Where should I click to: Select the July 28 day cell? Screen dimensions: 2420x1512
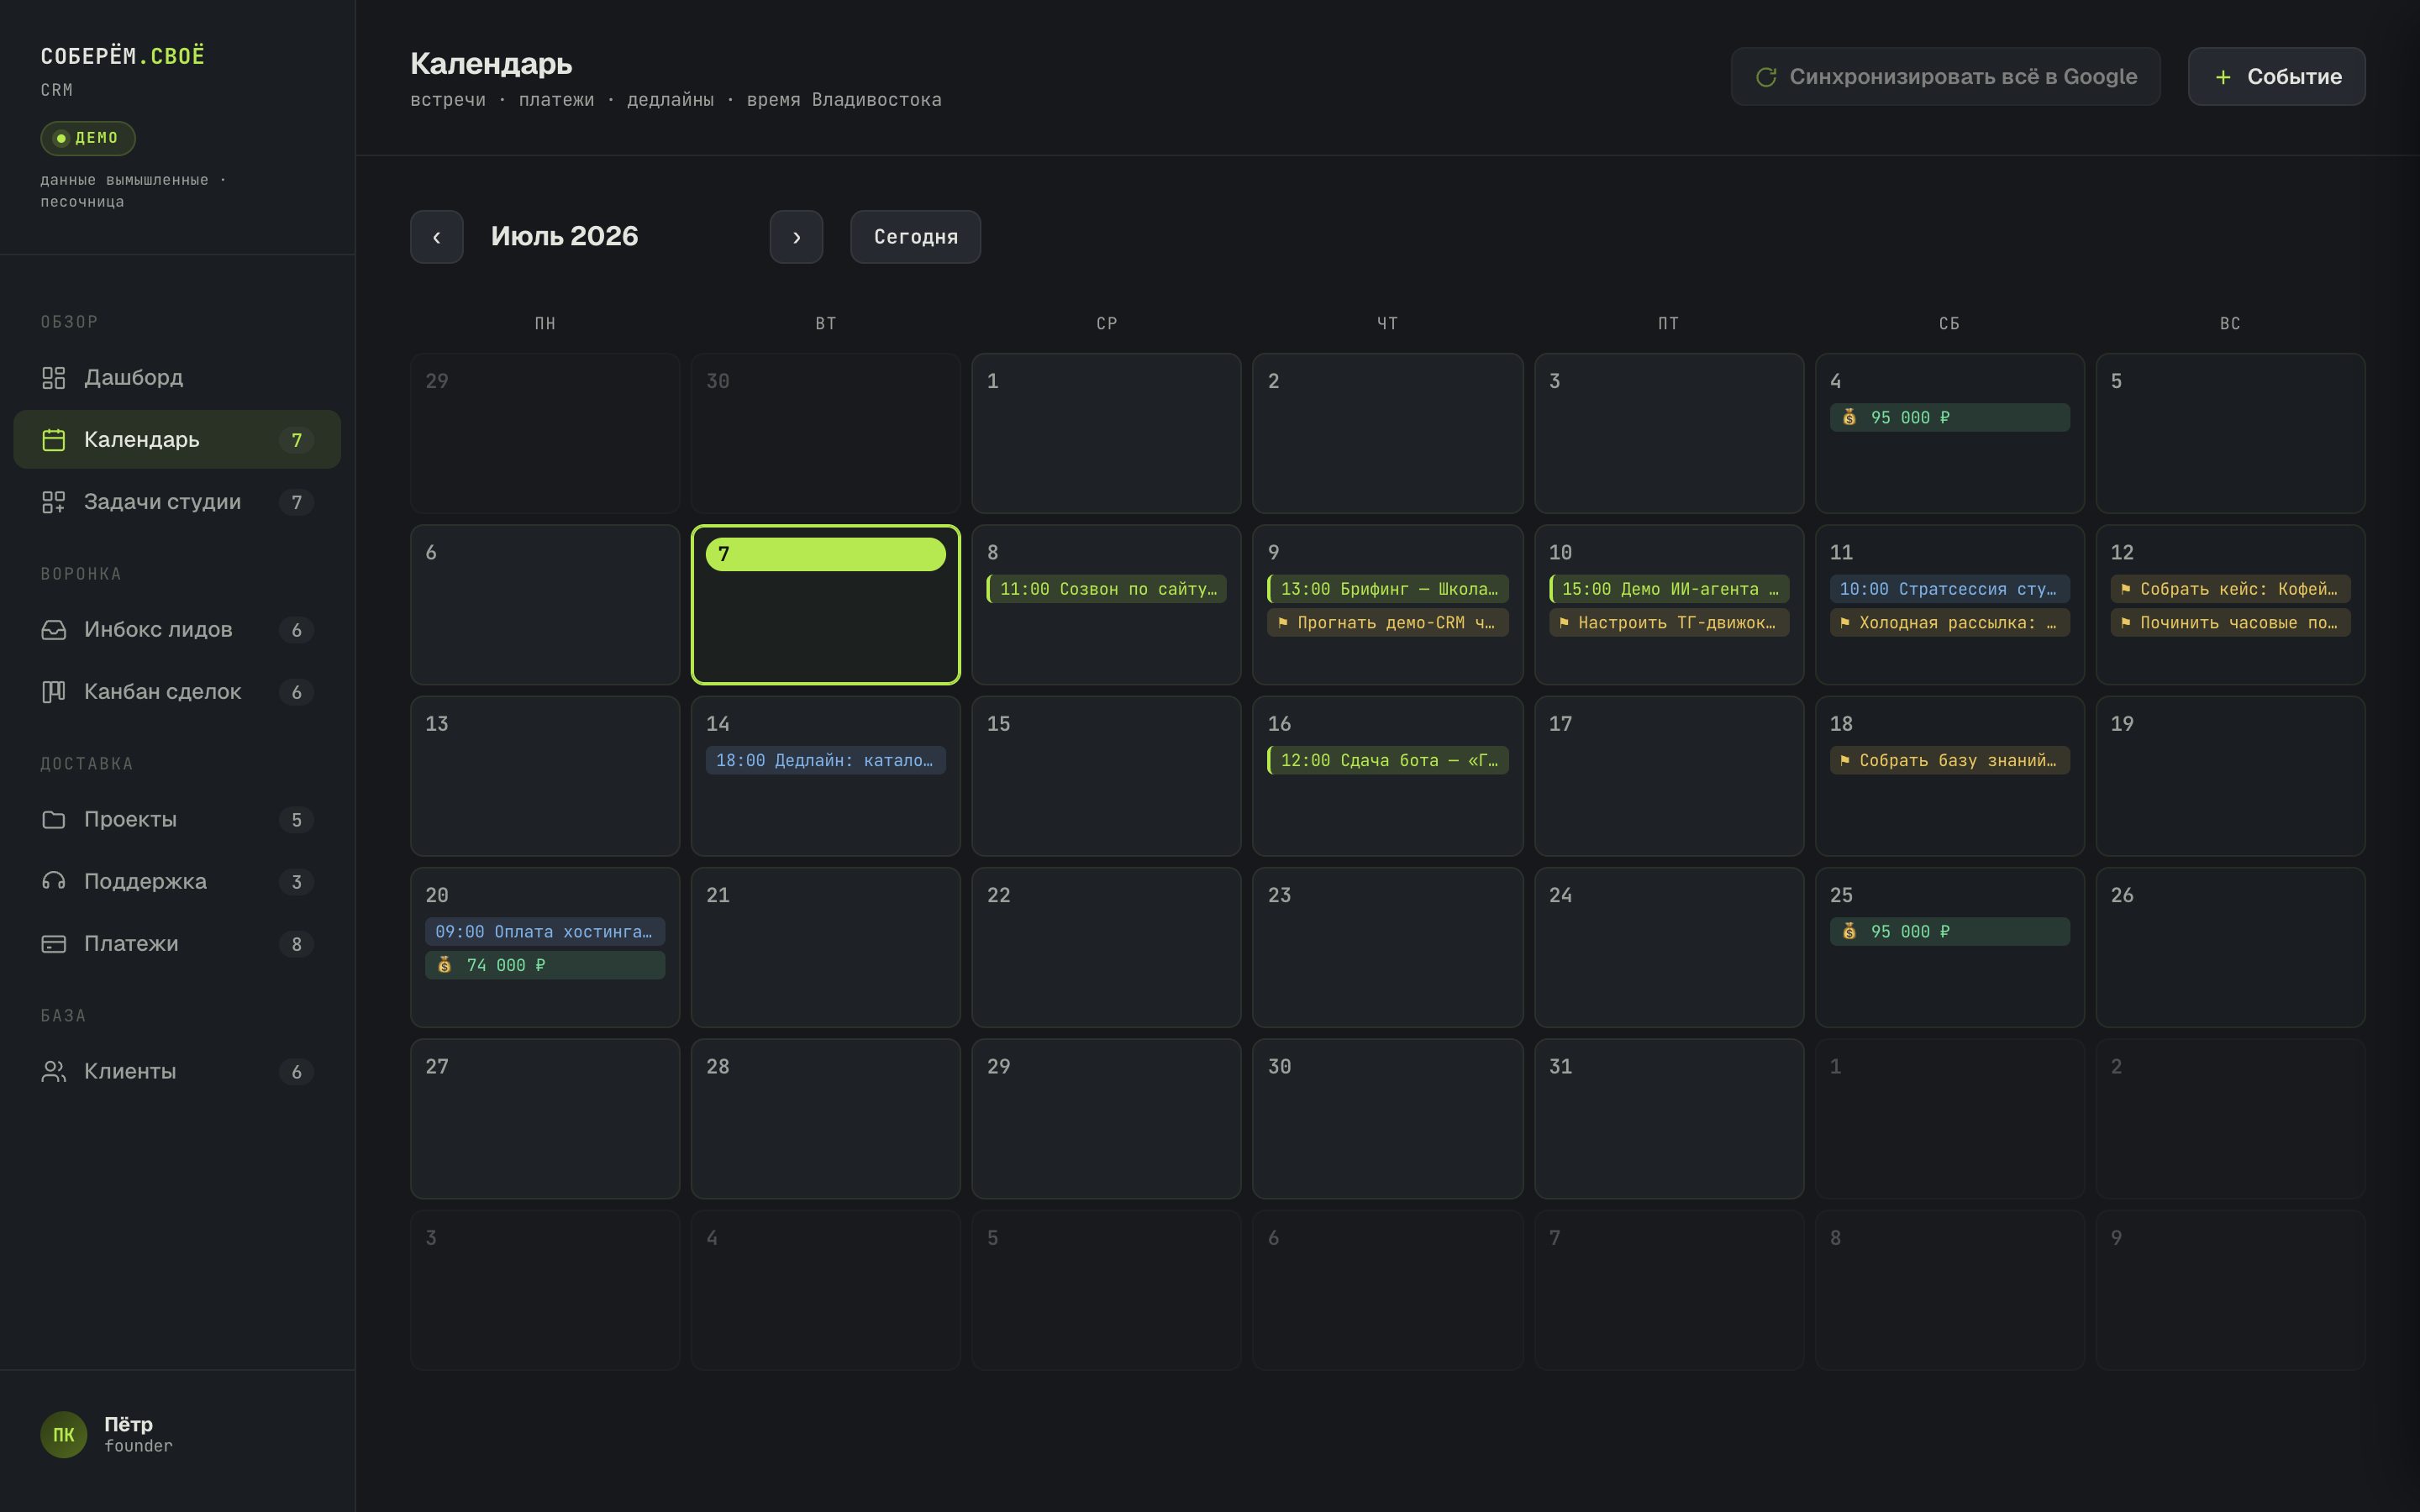(825, 1119)
